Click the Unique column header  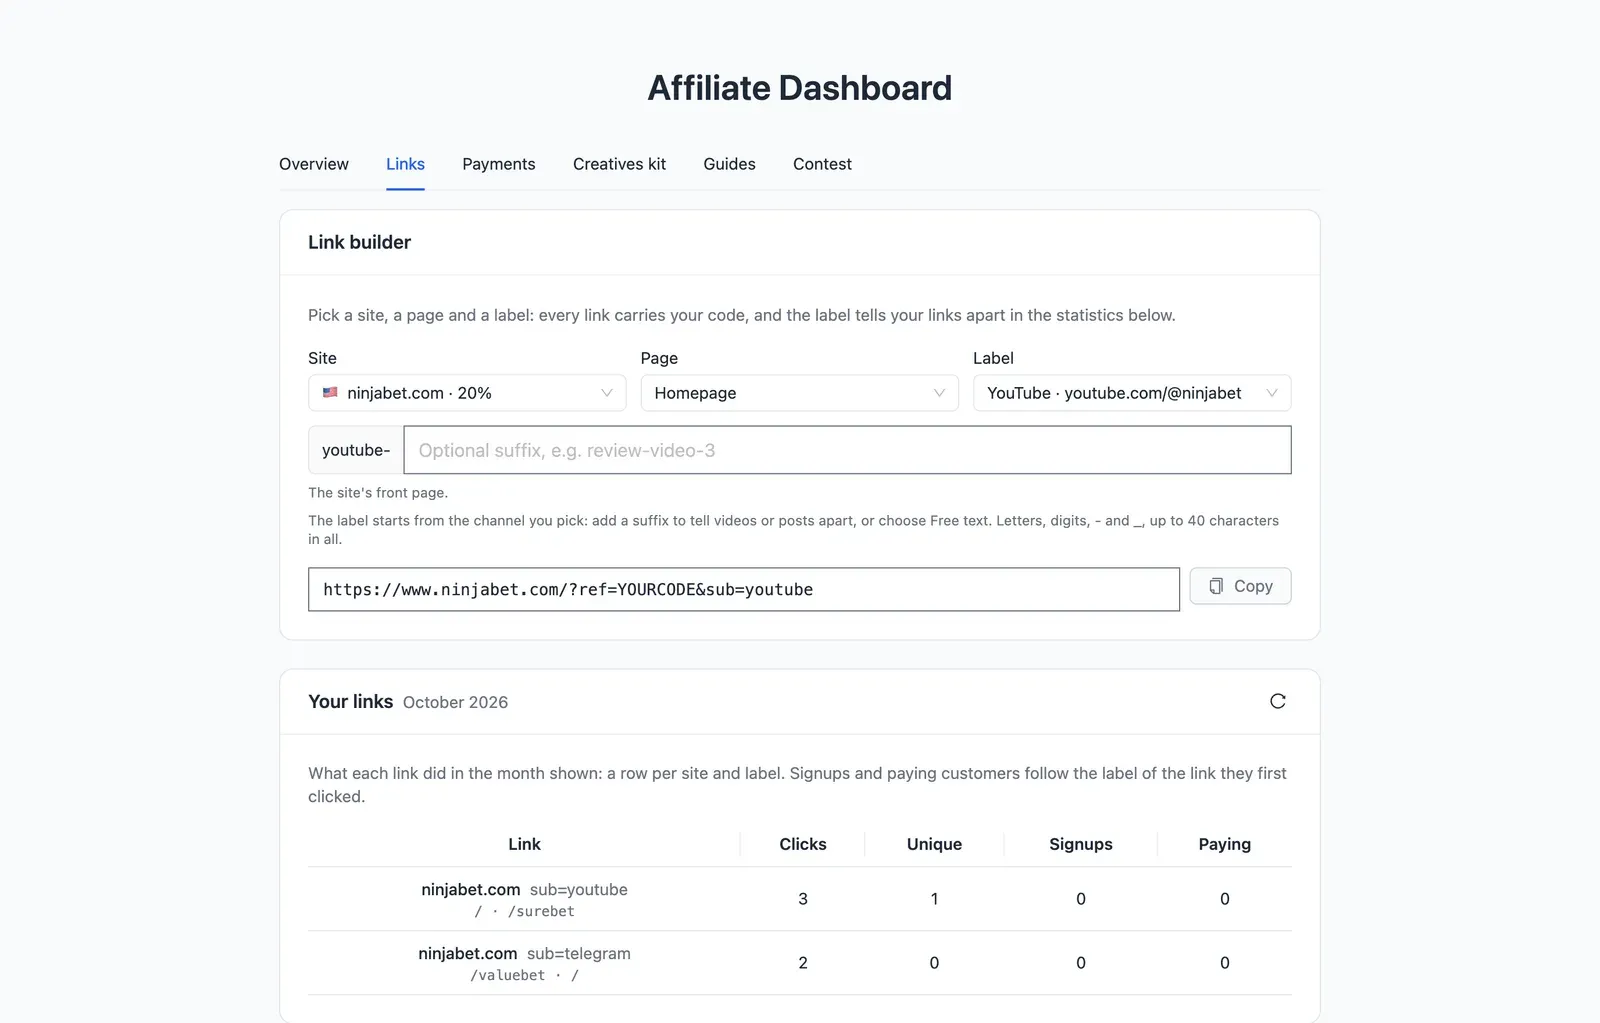coord(934,844)
